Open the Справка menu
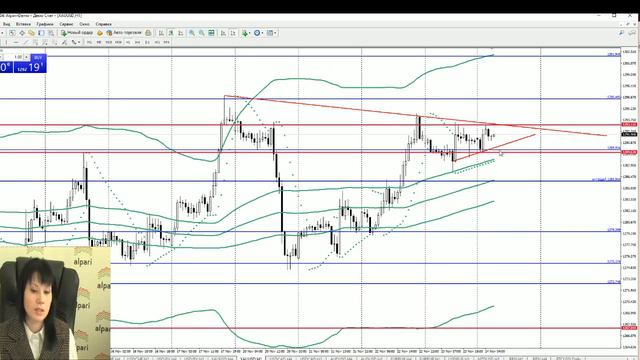This screenshot has width=640, height=360. coord(103,24)
